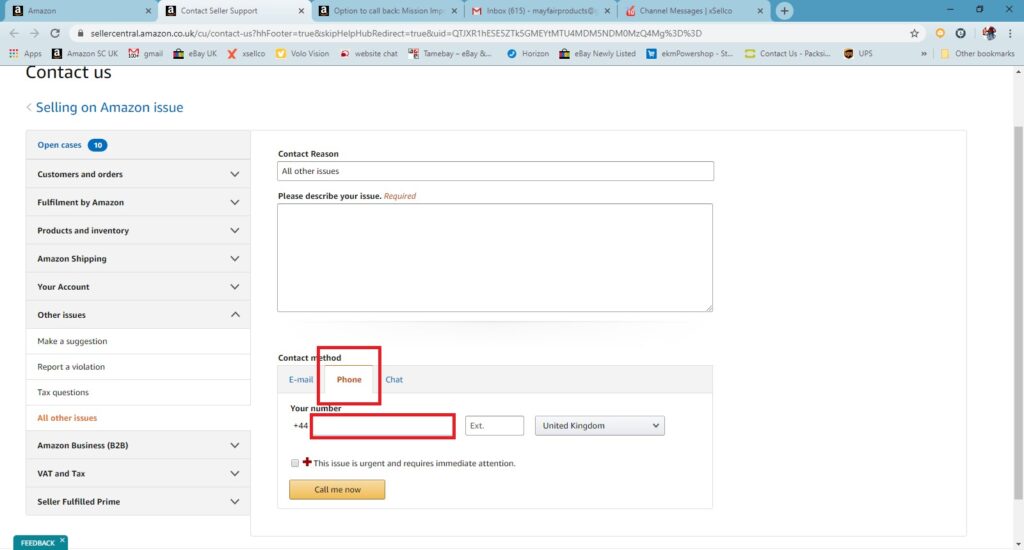Viewport: 1024px width, 550px height.
Task: Expand the Customers and orders section
Action: point(138,174)
